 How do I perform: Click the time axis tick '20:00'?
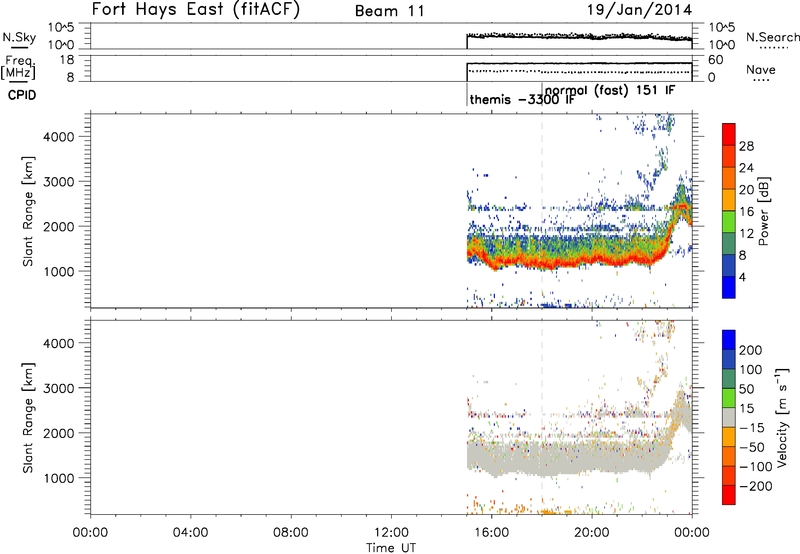click(592, 532)
